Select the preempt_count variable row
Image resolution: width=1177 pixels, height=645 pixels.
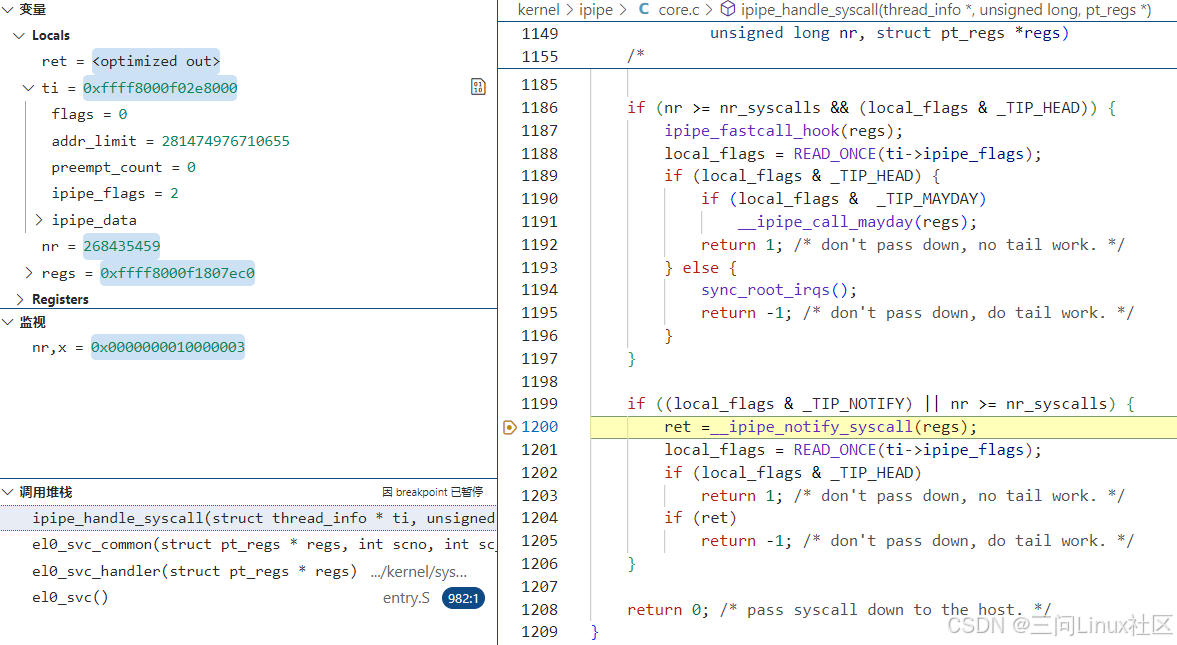(248, 167)
